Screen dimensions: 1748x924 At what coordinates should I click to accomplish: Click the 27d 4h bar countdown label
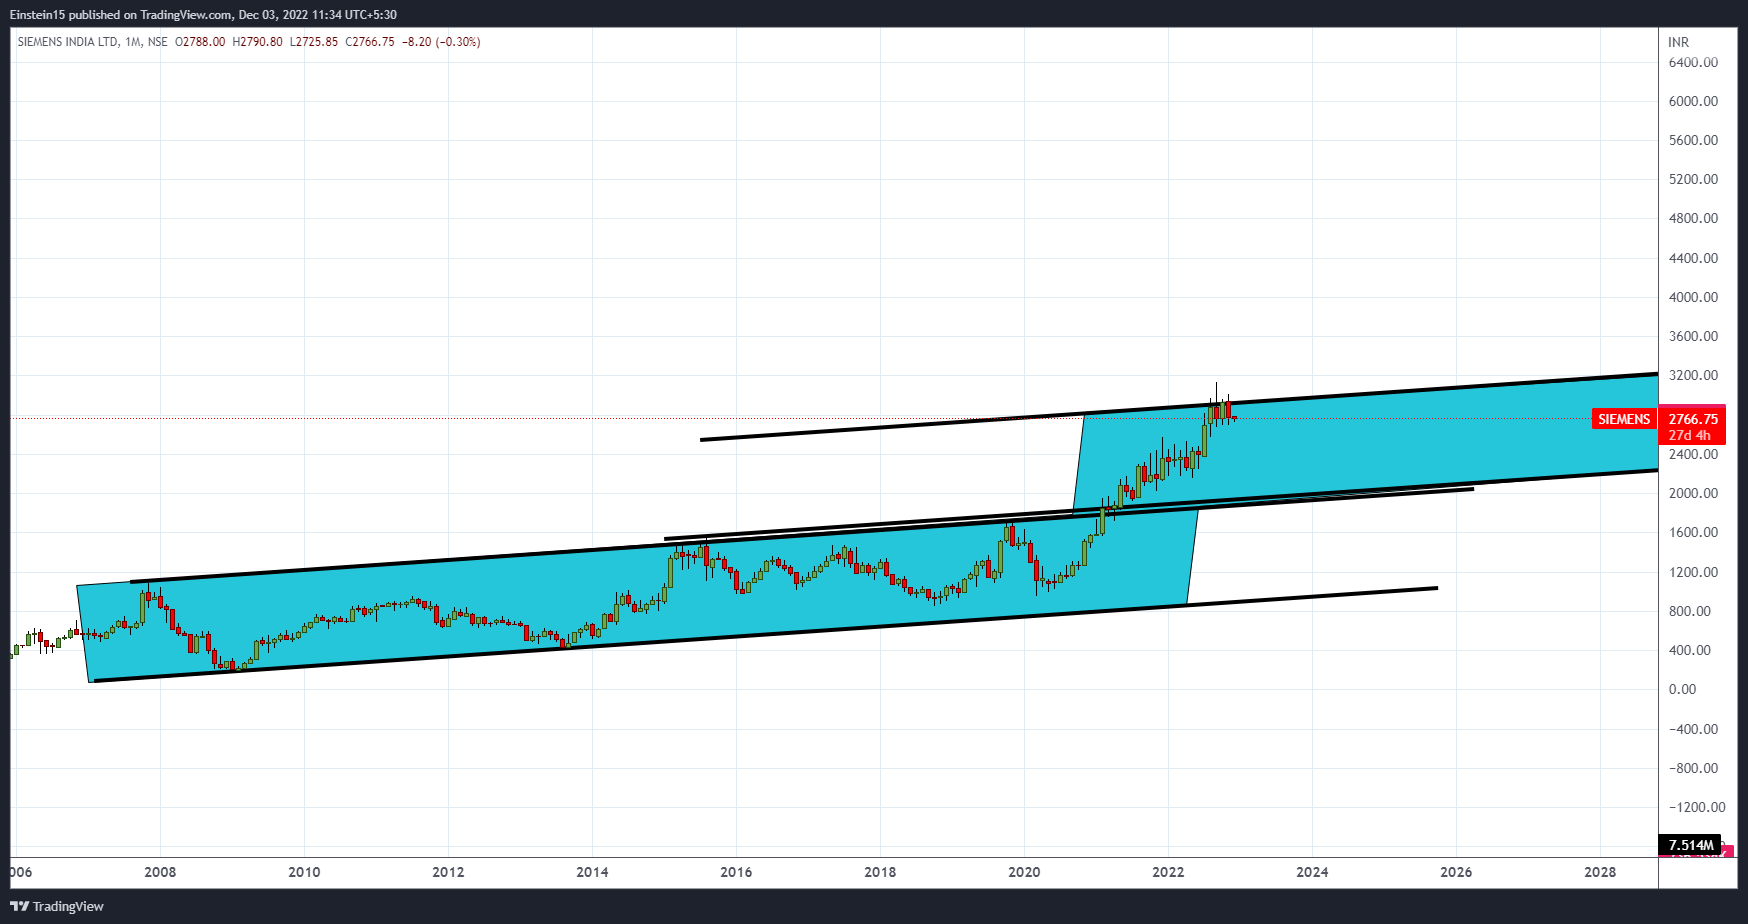pos(1690,436)
